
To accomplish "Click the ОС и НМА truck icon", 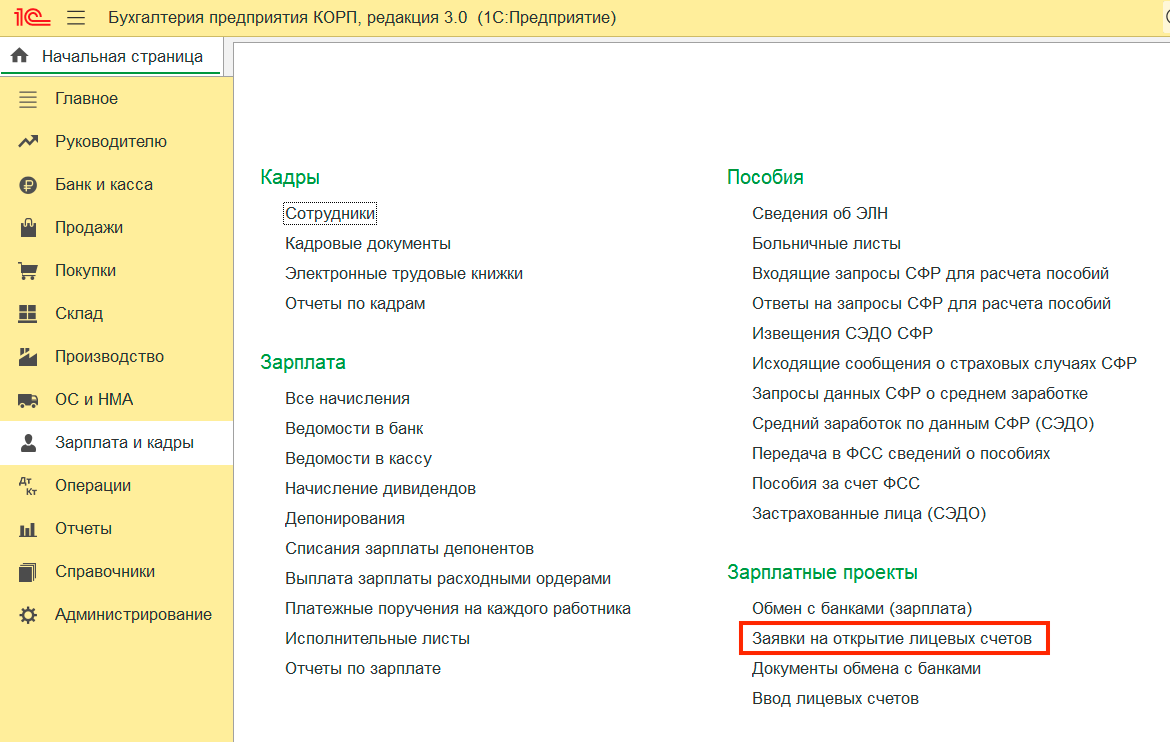I will [x=28, y=400].
